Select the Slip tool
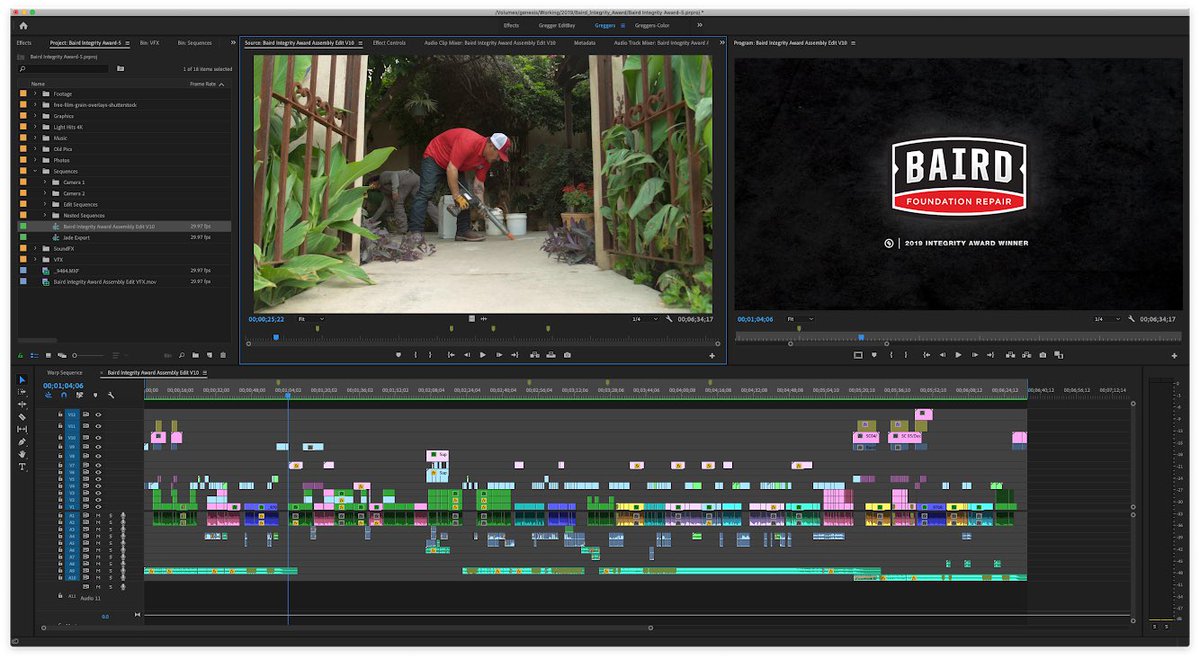The image size is (1200, 659). (x=22, y=429)
